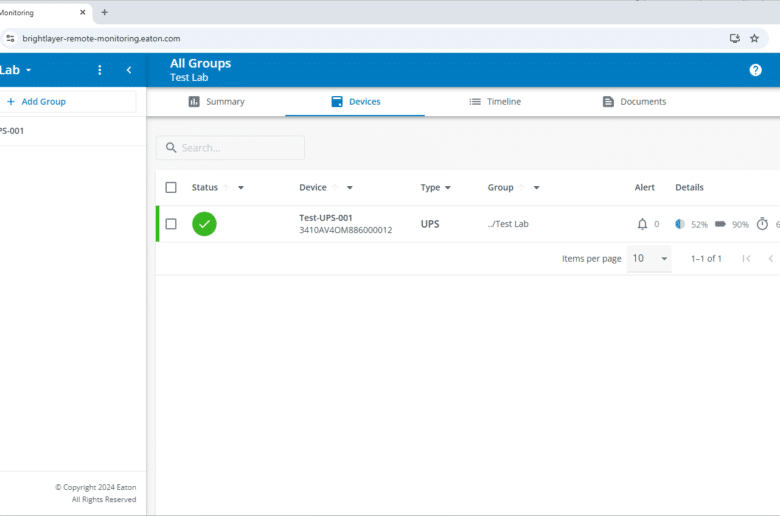Open the Device column filter dropdown
The width and height of the screenshot is (780, 516).
pyautogui.click(x=350, y=188)
